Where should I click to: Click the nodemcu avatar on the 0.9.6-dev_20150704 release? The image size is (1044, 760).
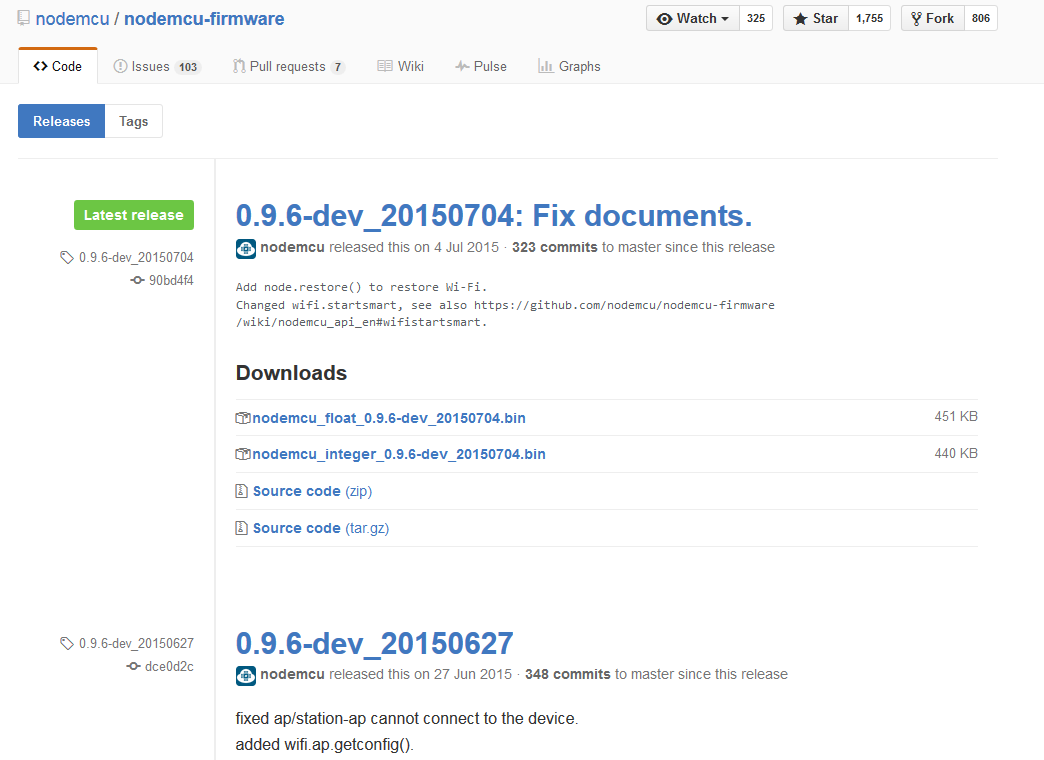[246, 248]
